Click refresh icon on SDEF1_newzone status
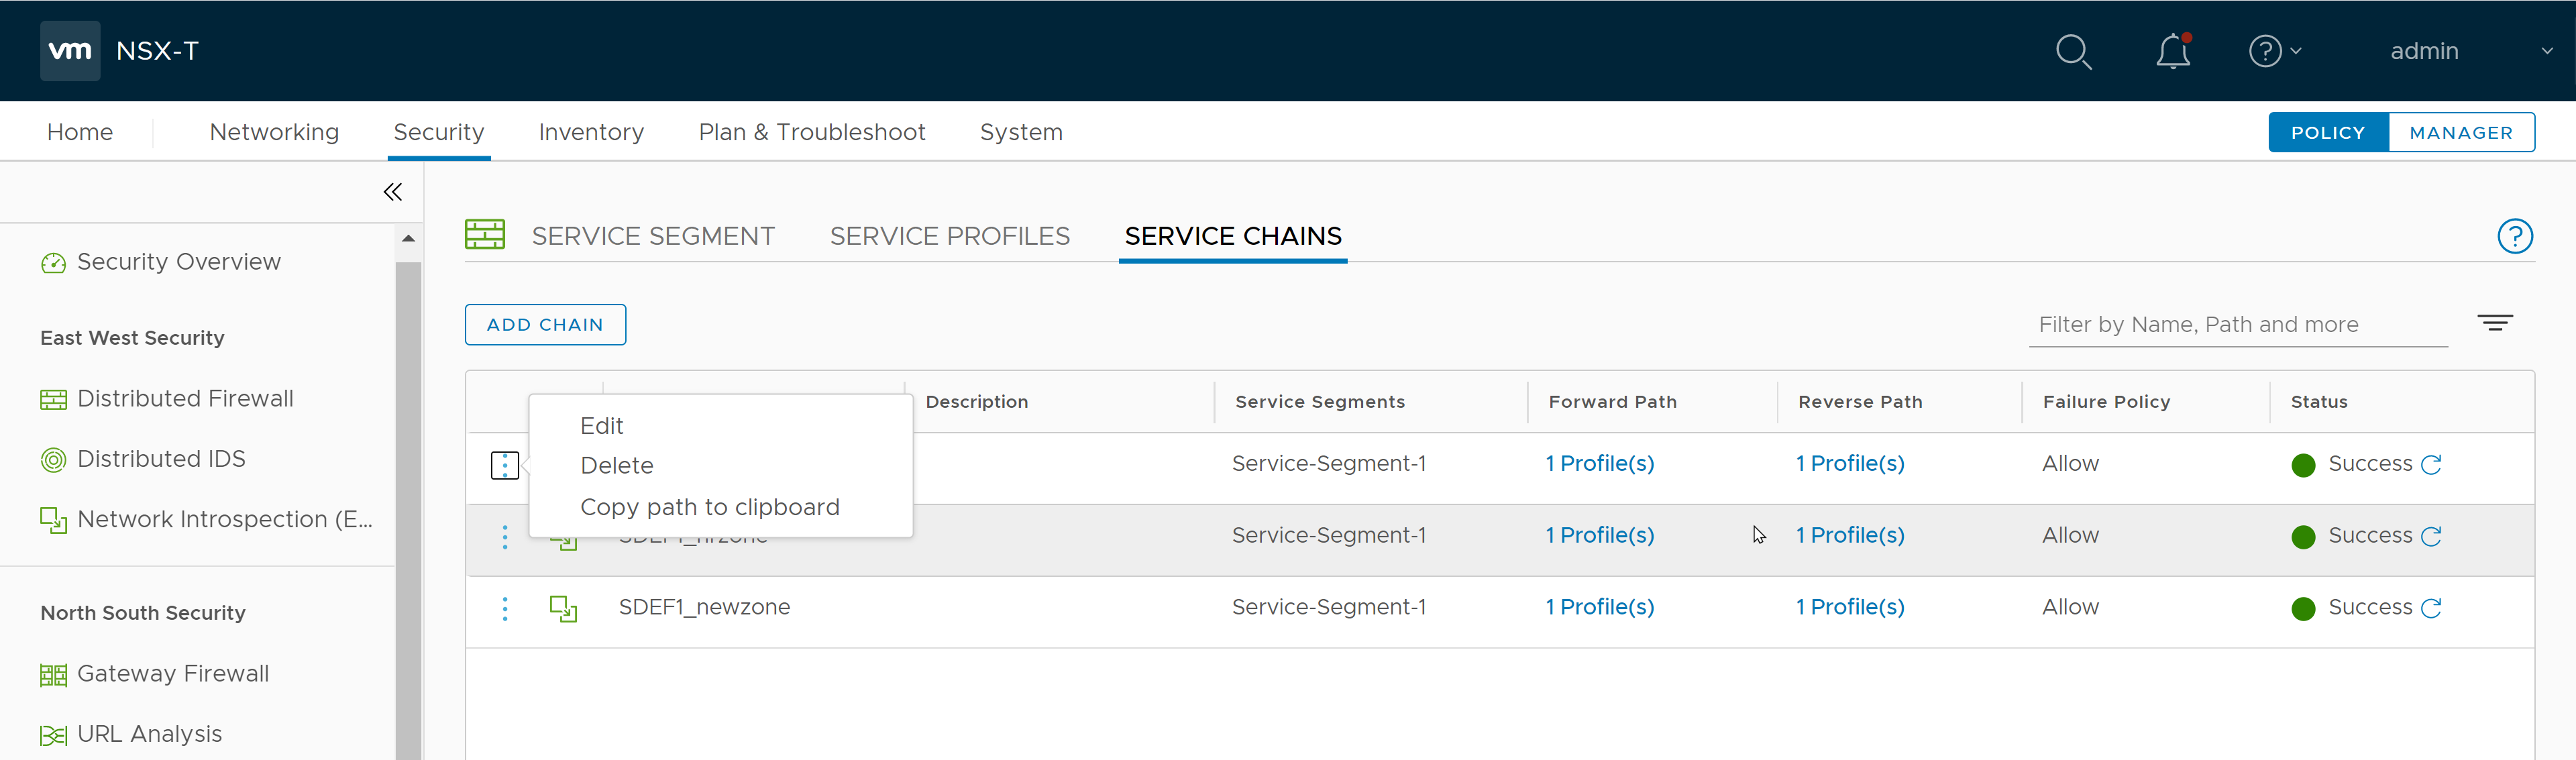The width and height of the screenshot is (2576, 760). pyautogui.click(x=2431, y=608)
